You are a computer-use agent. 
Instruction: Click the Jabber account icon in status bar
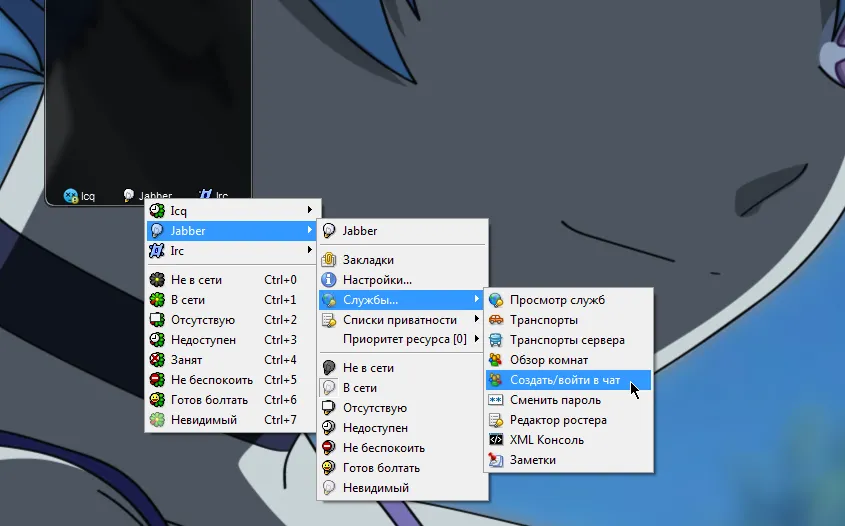129,195
